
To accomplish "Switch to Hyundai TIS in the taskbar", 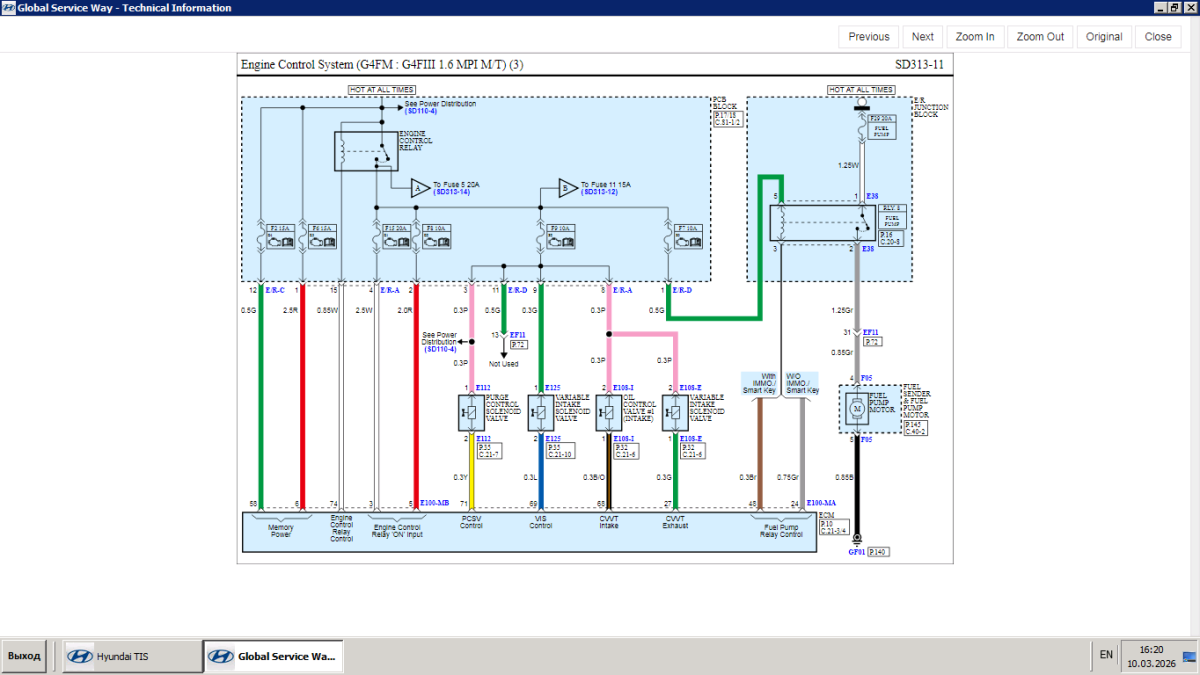I will [x=128, y=656].
